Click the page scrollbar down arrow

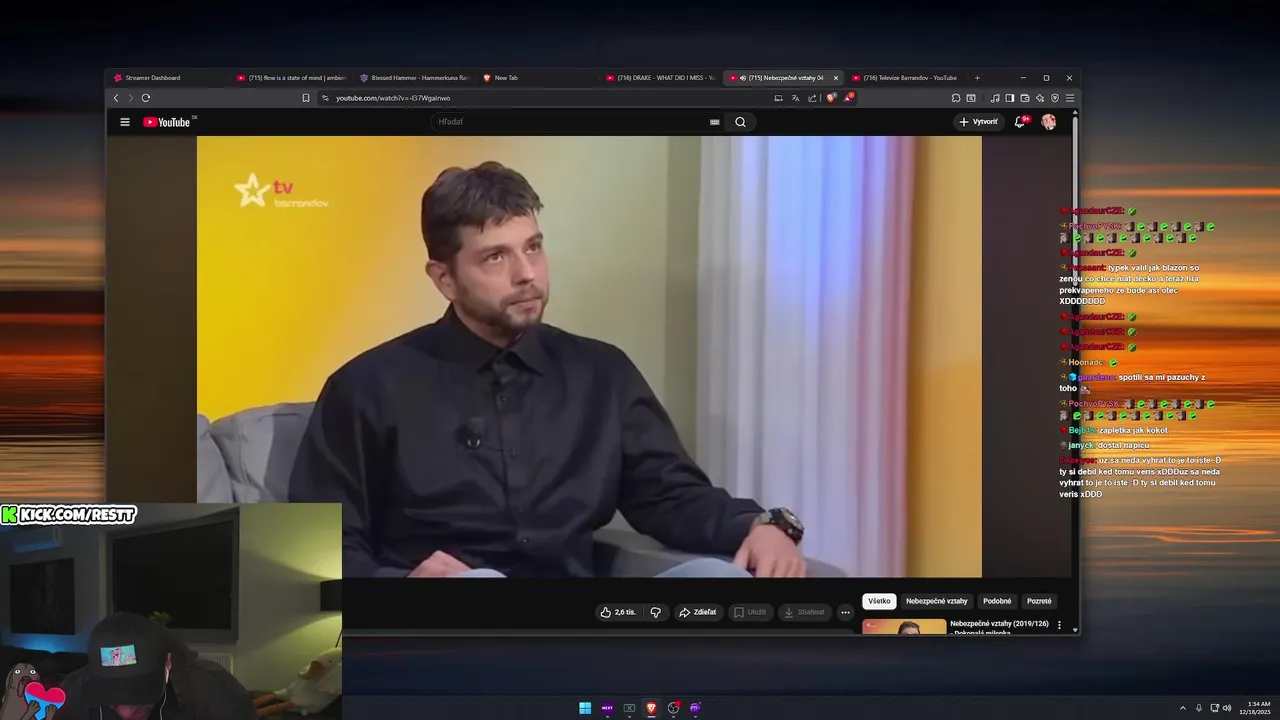[x=1075, y=630]
